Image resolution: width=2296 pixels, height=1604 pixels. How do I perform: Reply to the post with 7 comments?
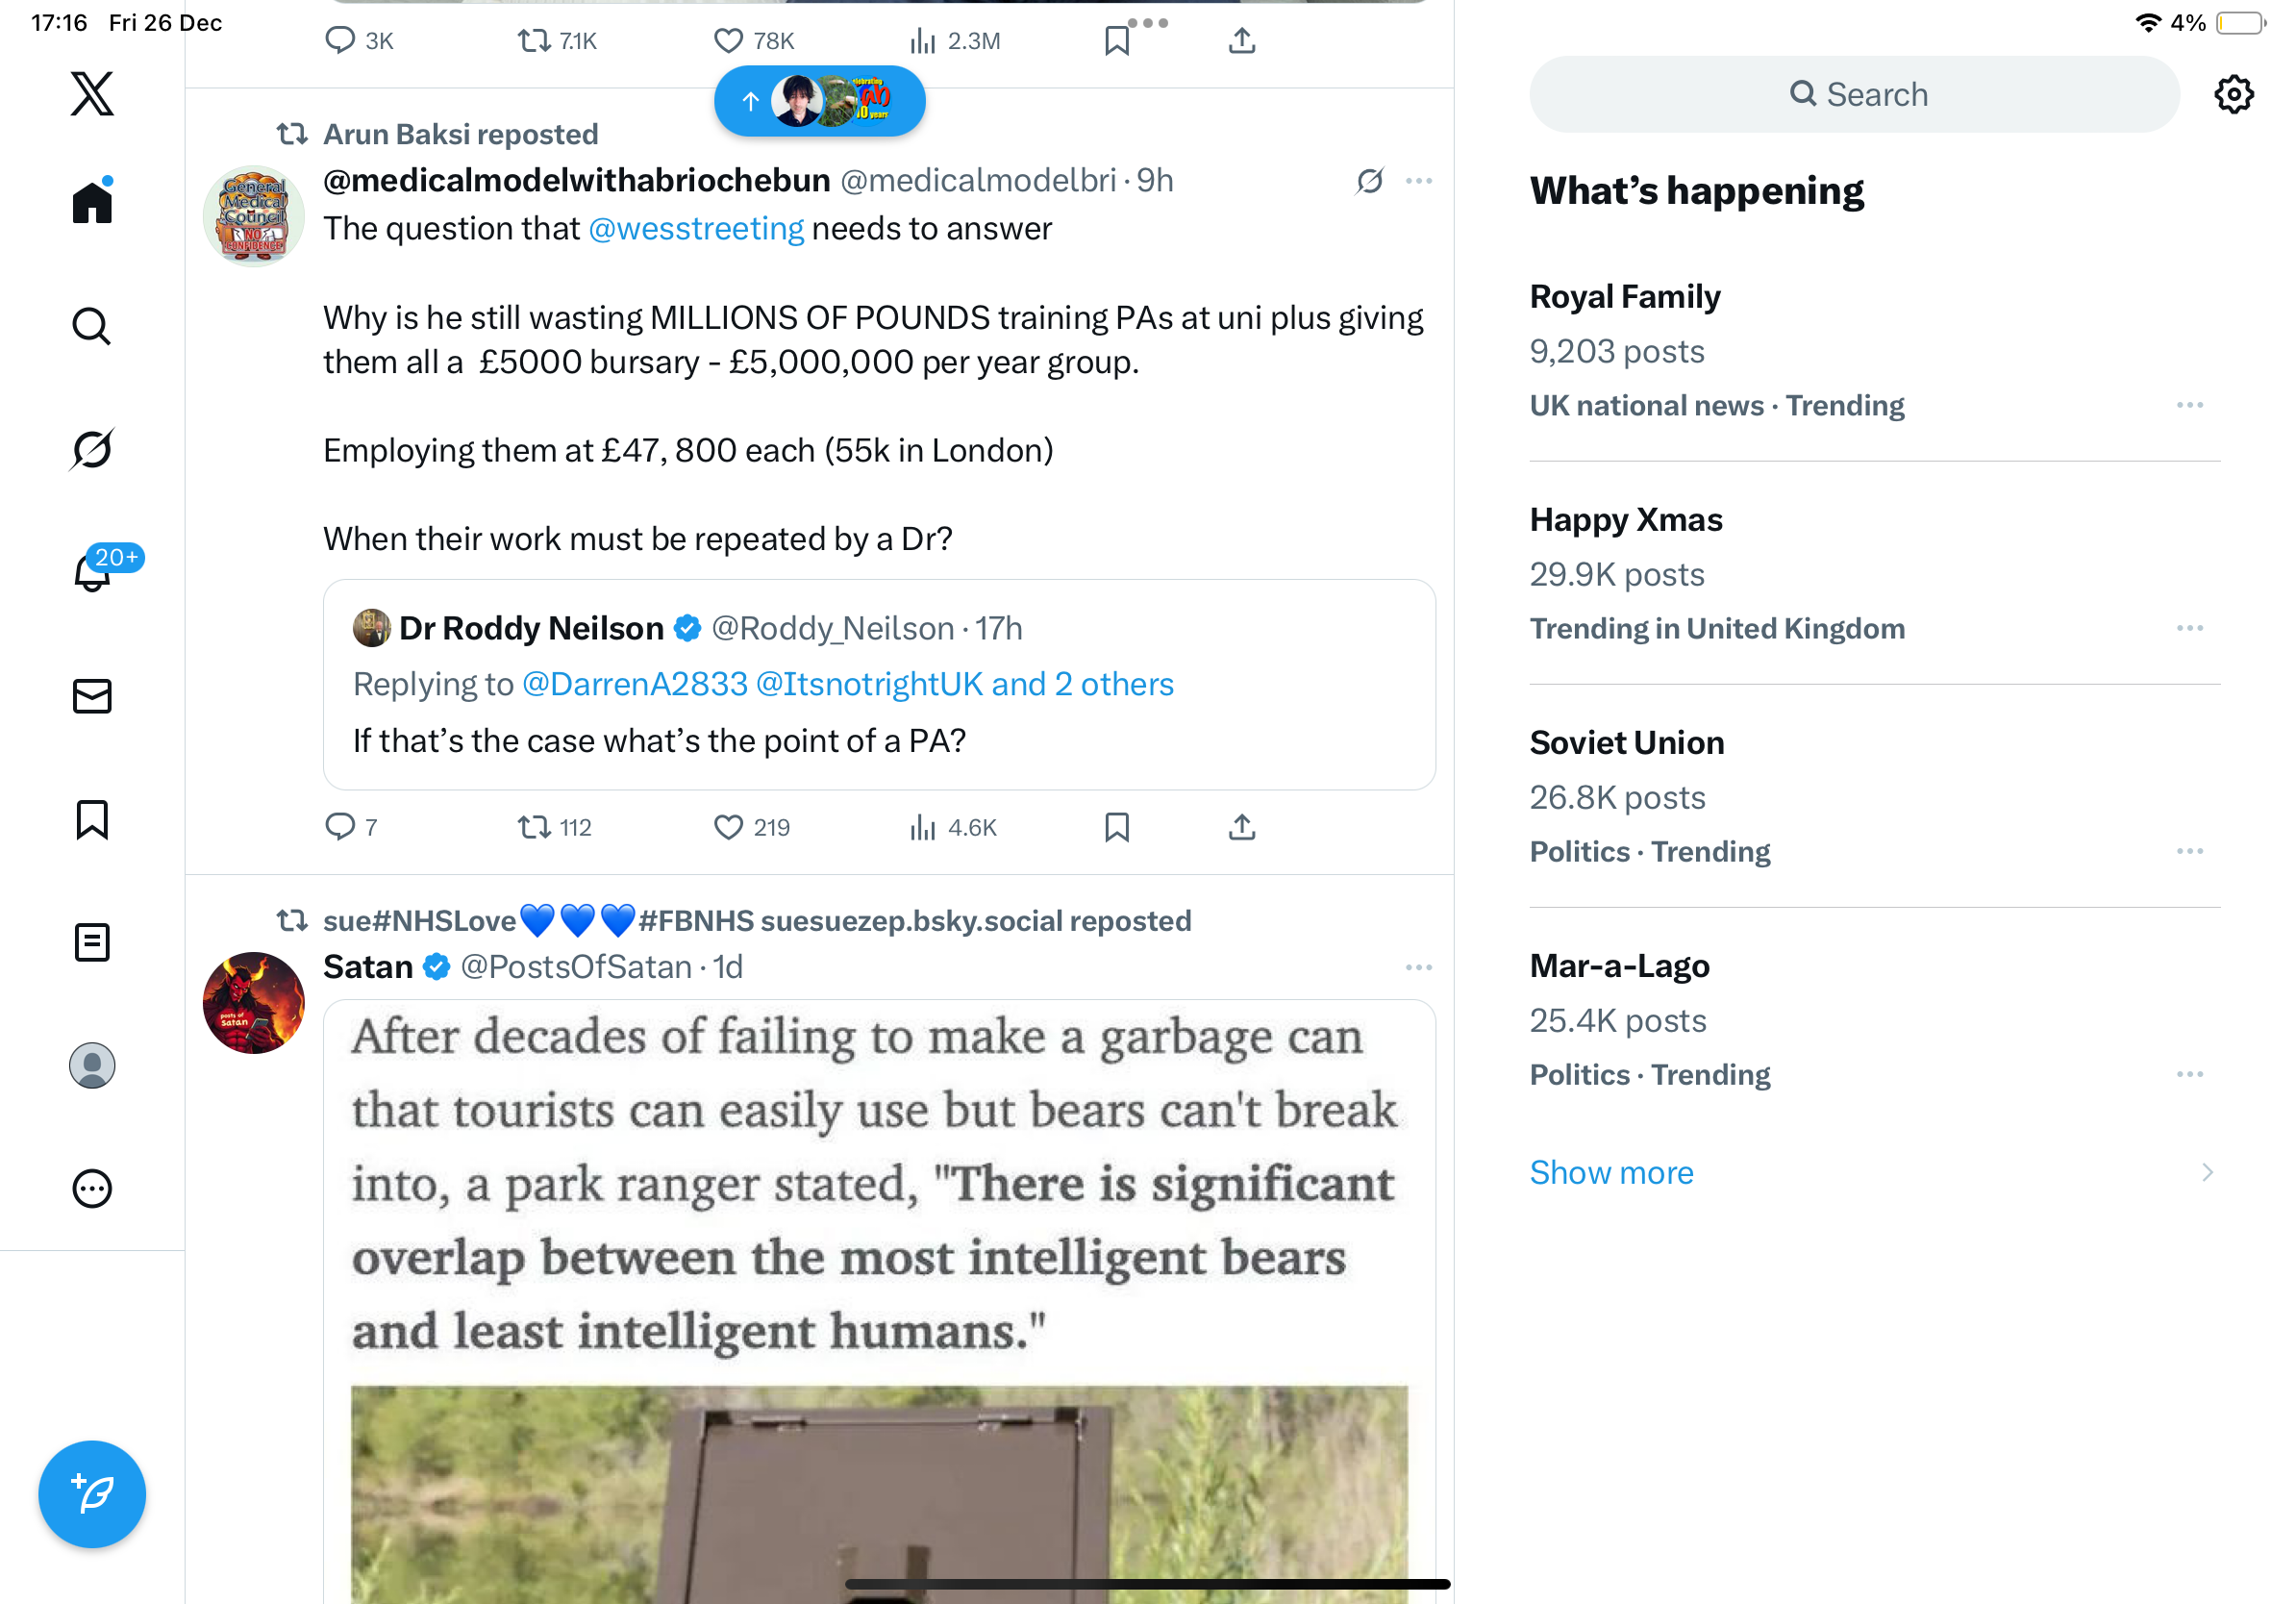[x=340, y=827]
